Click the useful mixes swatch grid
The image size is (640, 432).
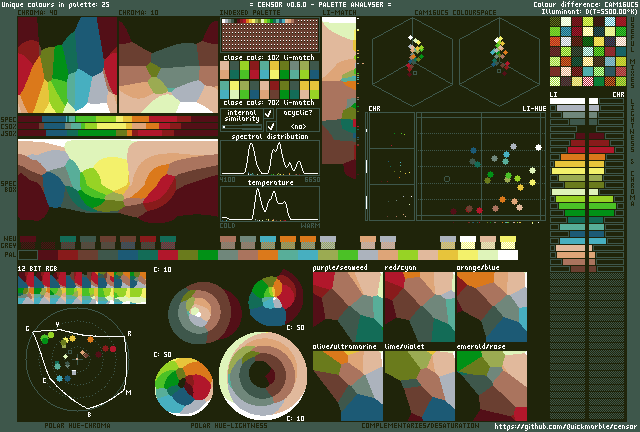point(588,51)
